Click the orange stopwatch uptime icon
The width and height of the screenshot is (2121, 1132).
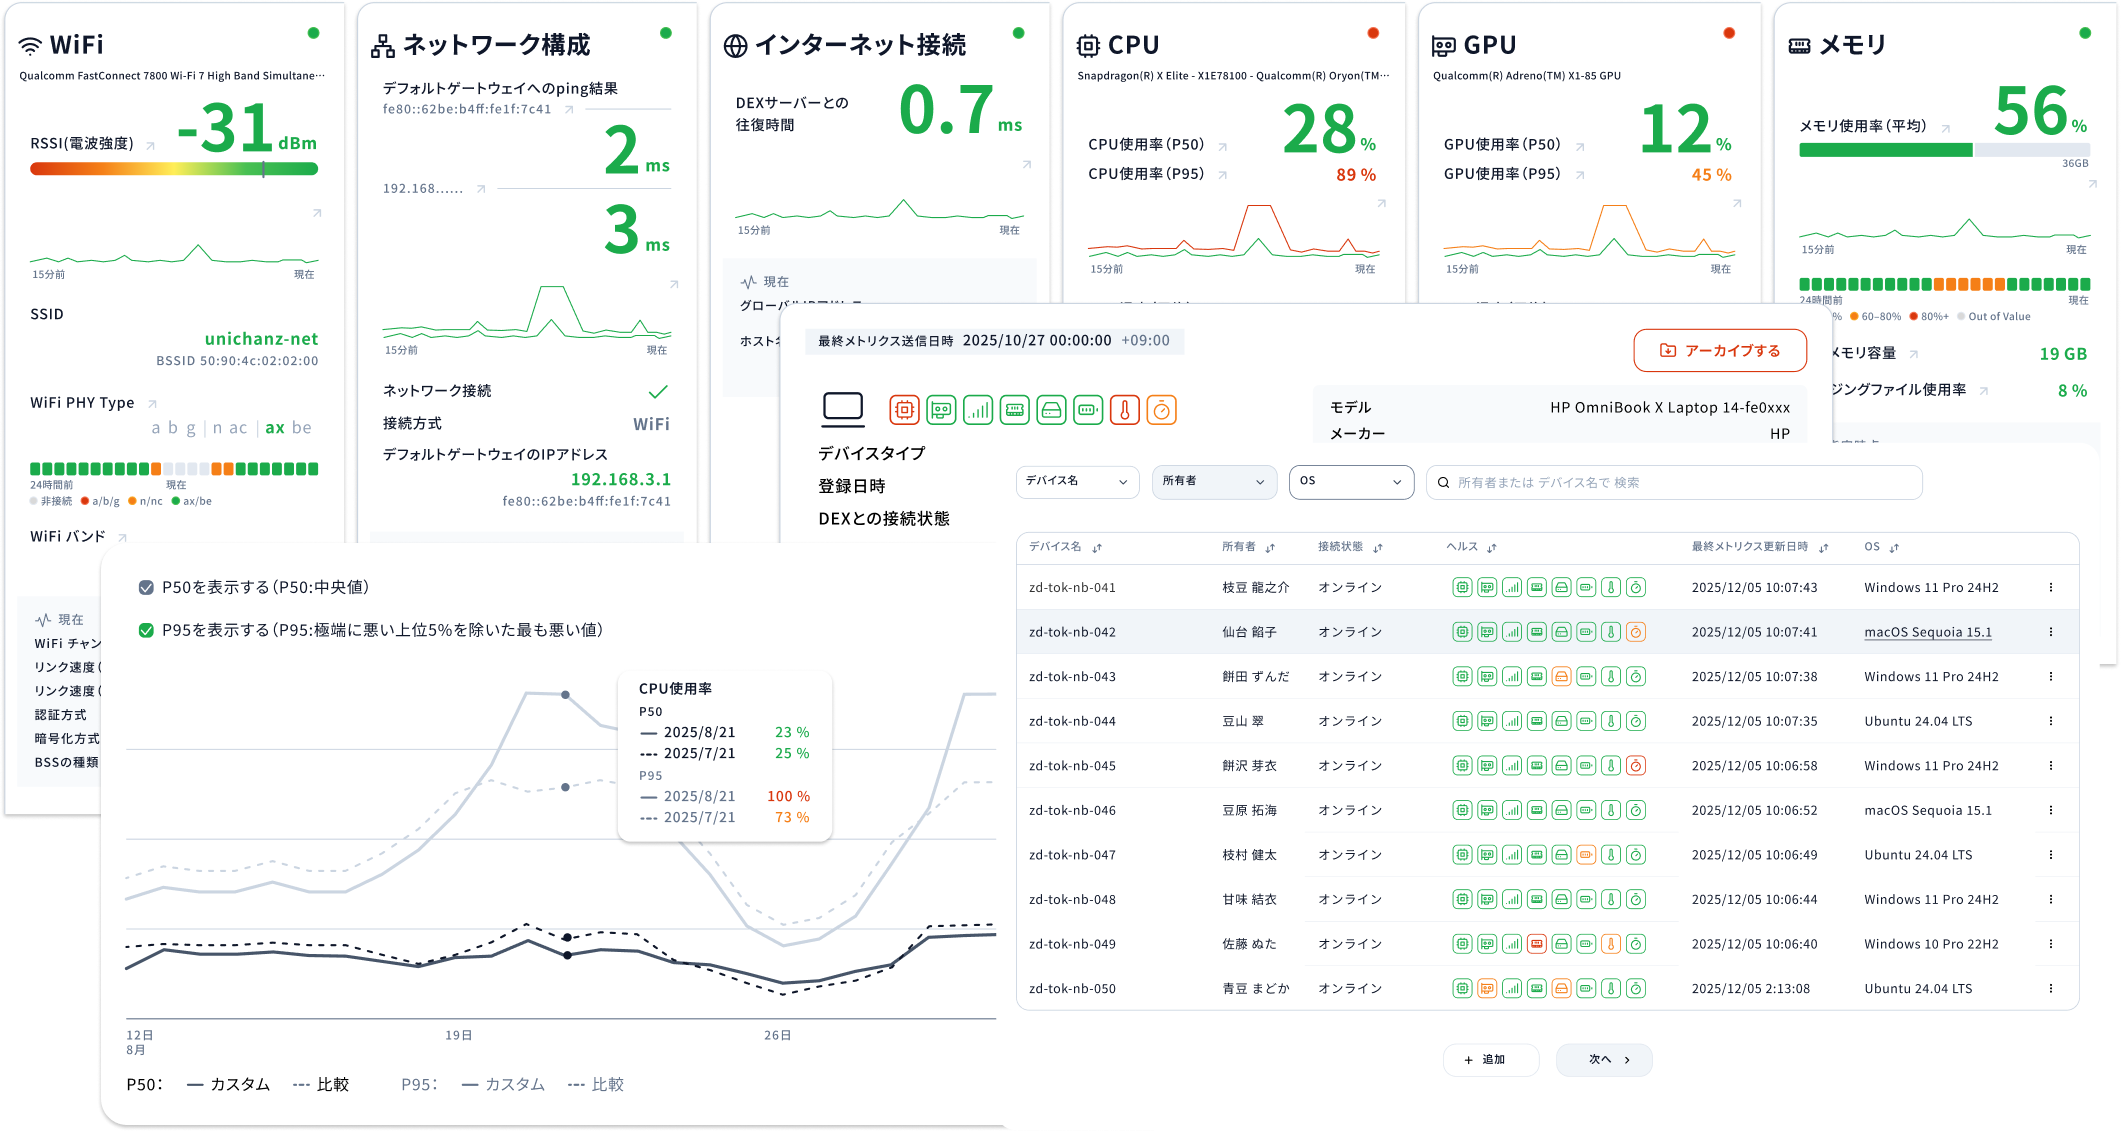pos(1161,410)
